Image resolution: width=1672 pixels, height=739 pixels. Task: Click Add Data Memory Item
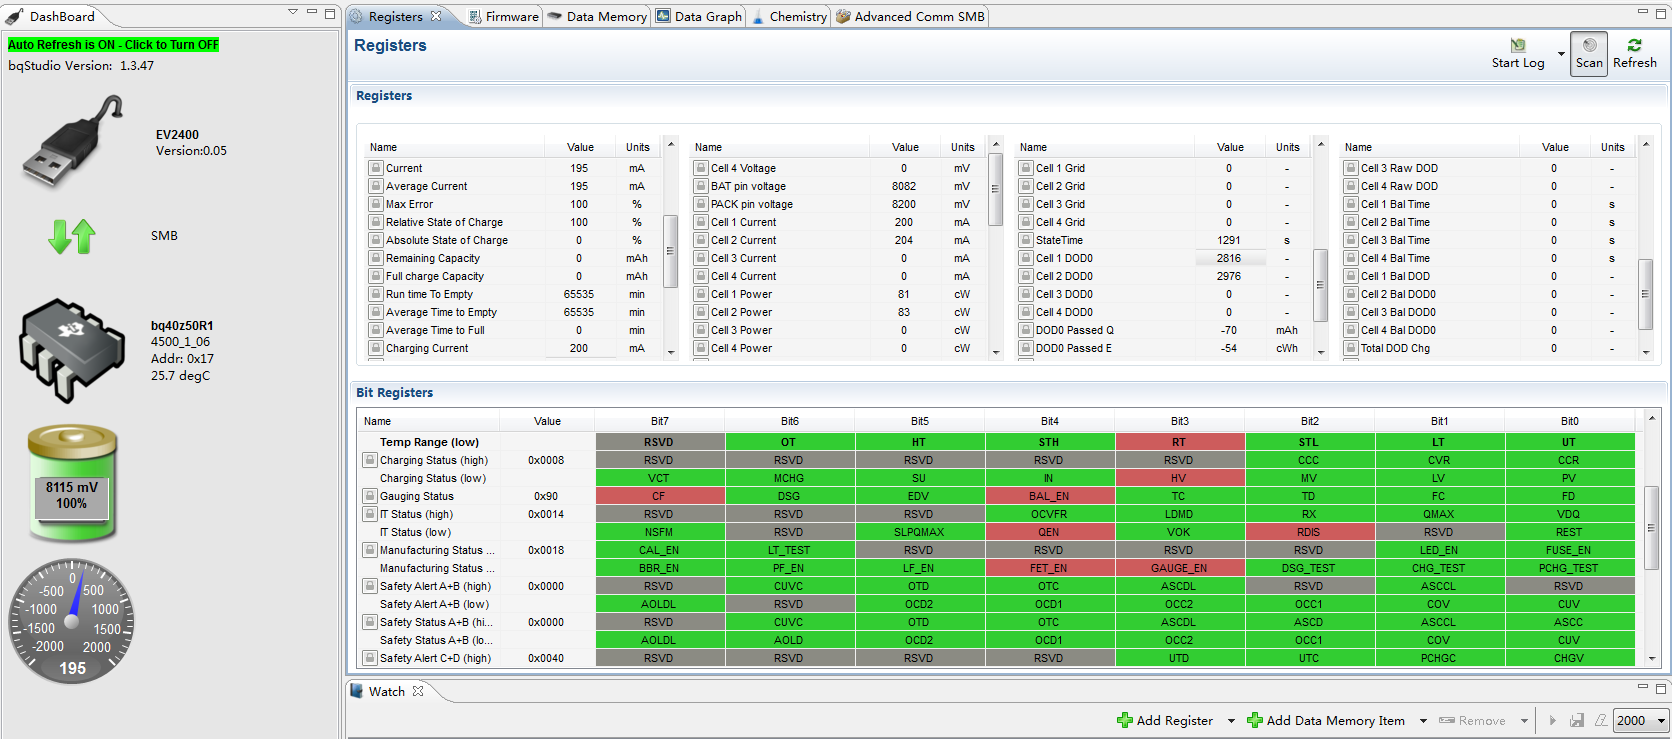coord(1326,720)
